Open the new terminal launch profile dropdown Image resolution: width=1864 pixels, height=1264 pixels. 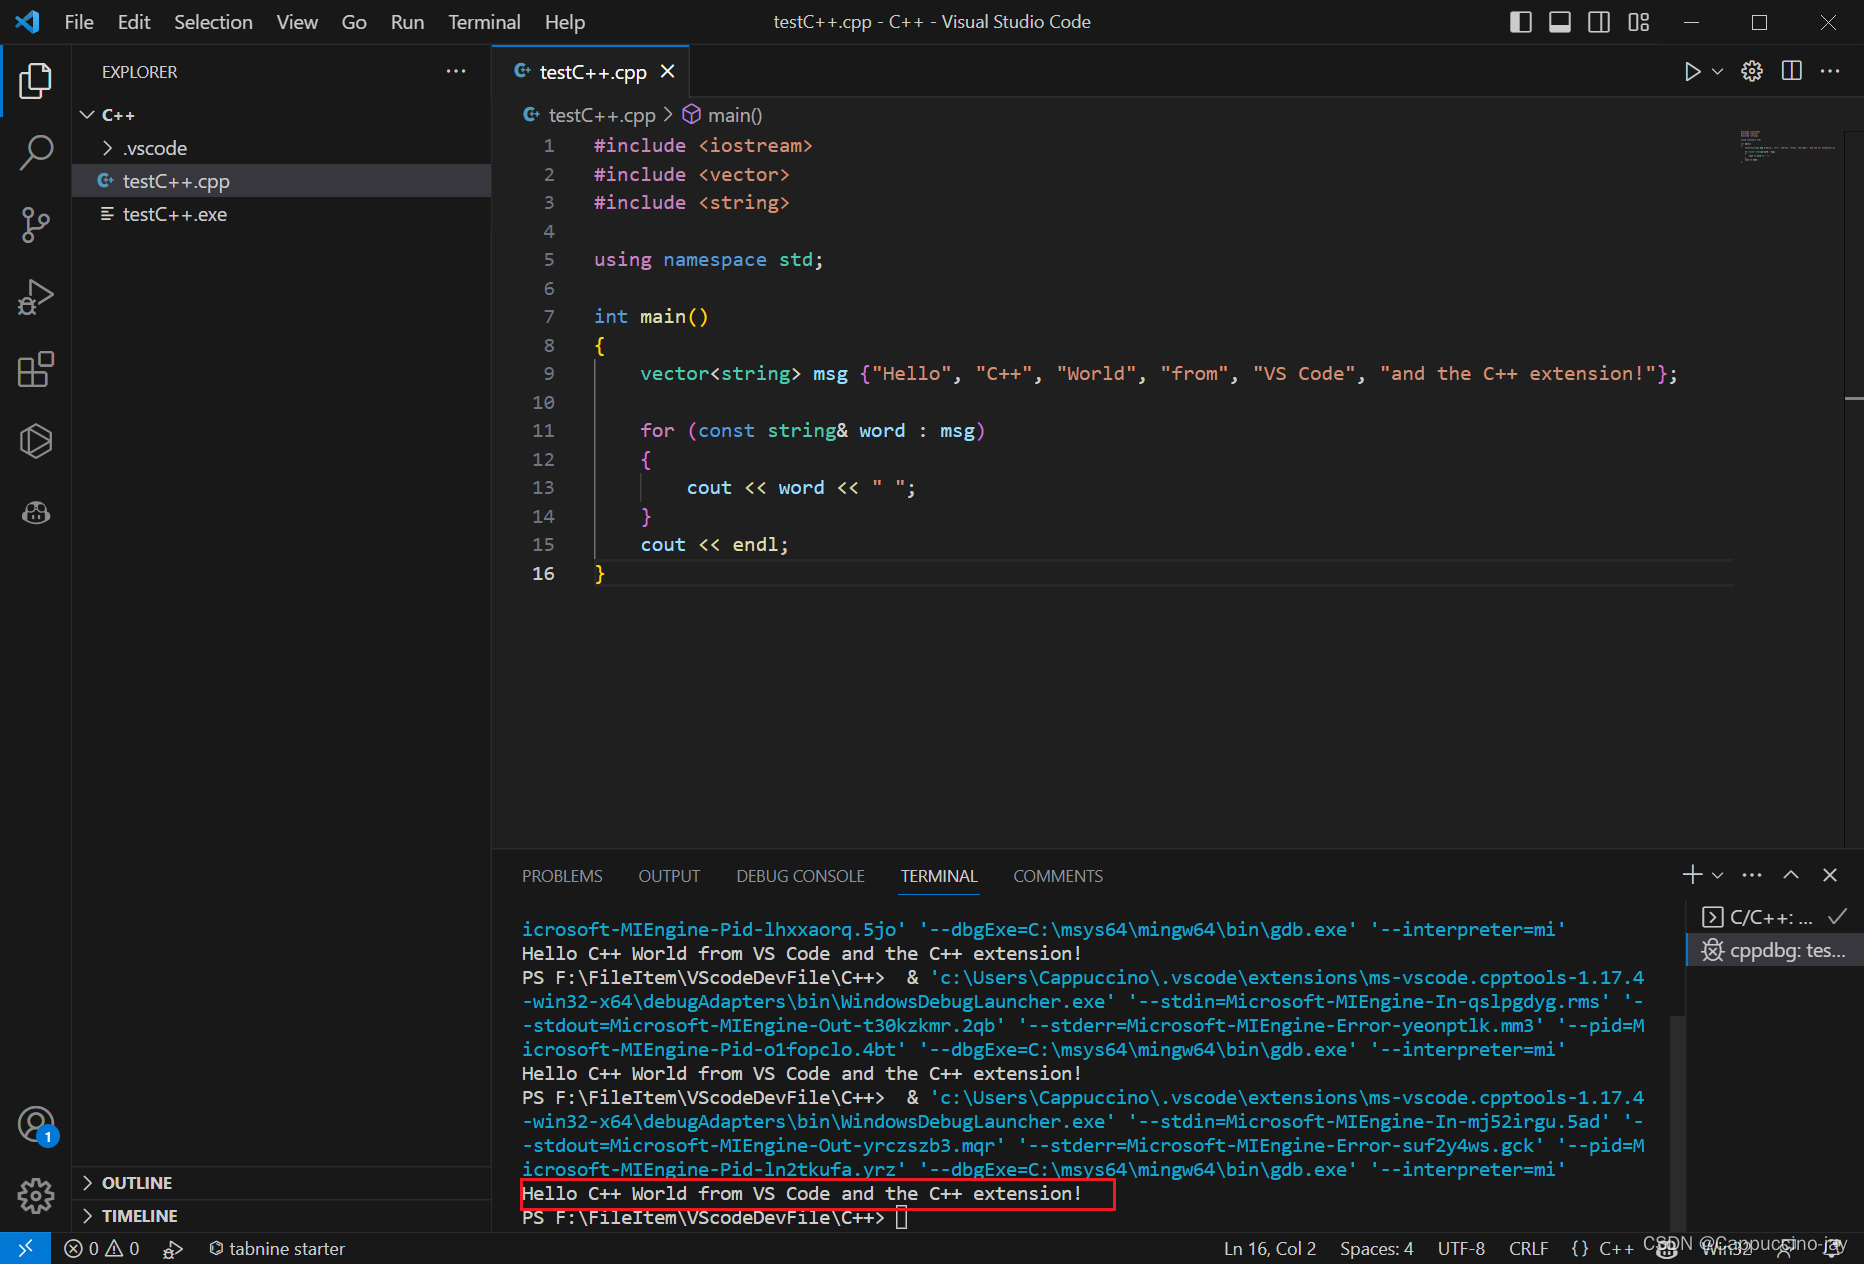pyautogui.click(x=1717, y=875)
